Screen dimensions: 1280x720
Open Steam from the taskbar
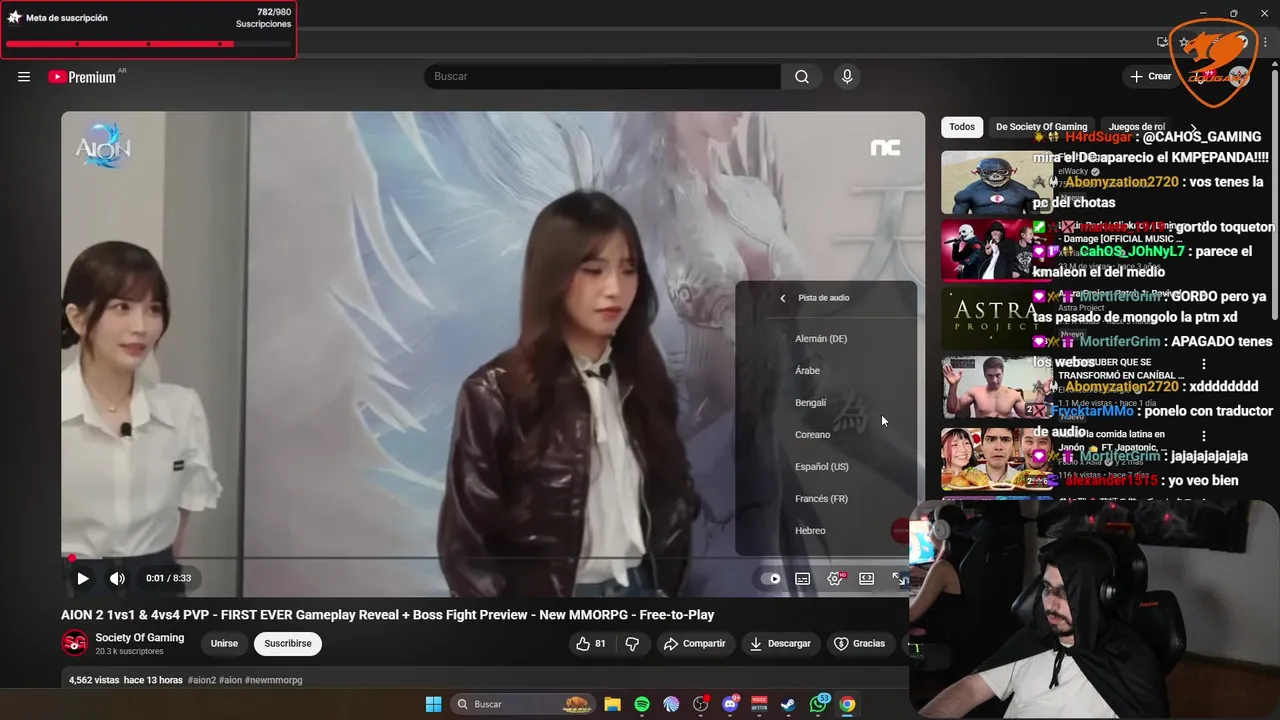[x=789, y=704]
